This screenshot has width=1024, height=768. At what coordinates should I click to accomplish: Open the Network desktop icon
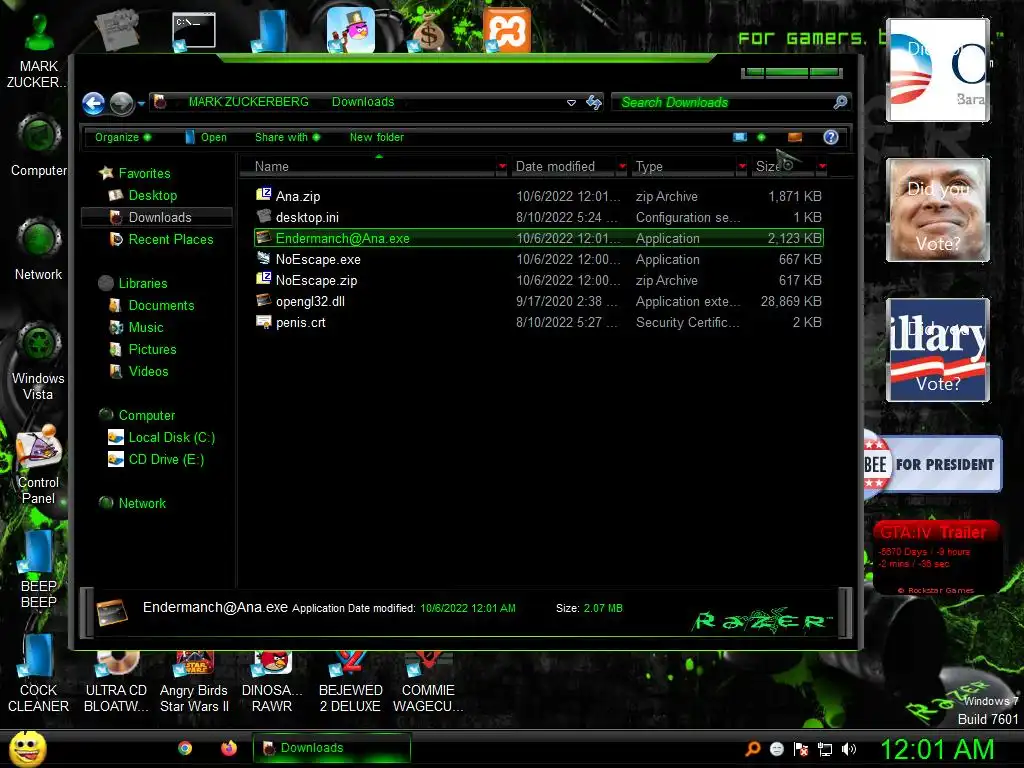pos(39,249)
